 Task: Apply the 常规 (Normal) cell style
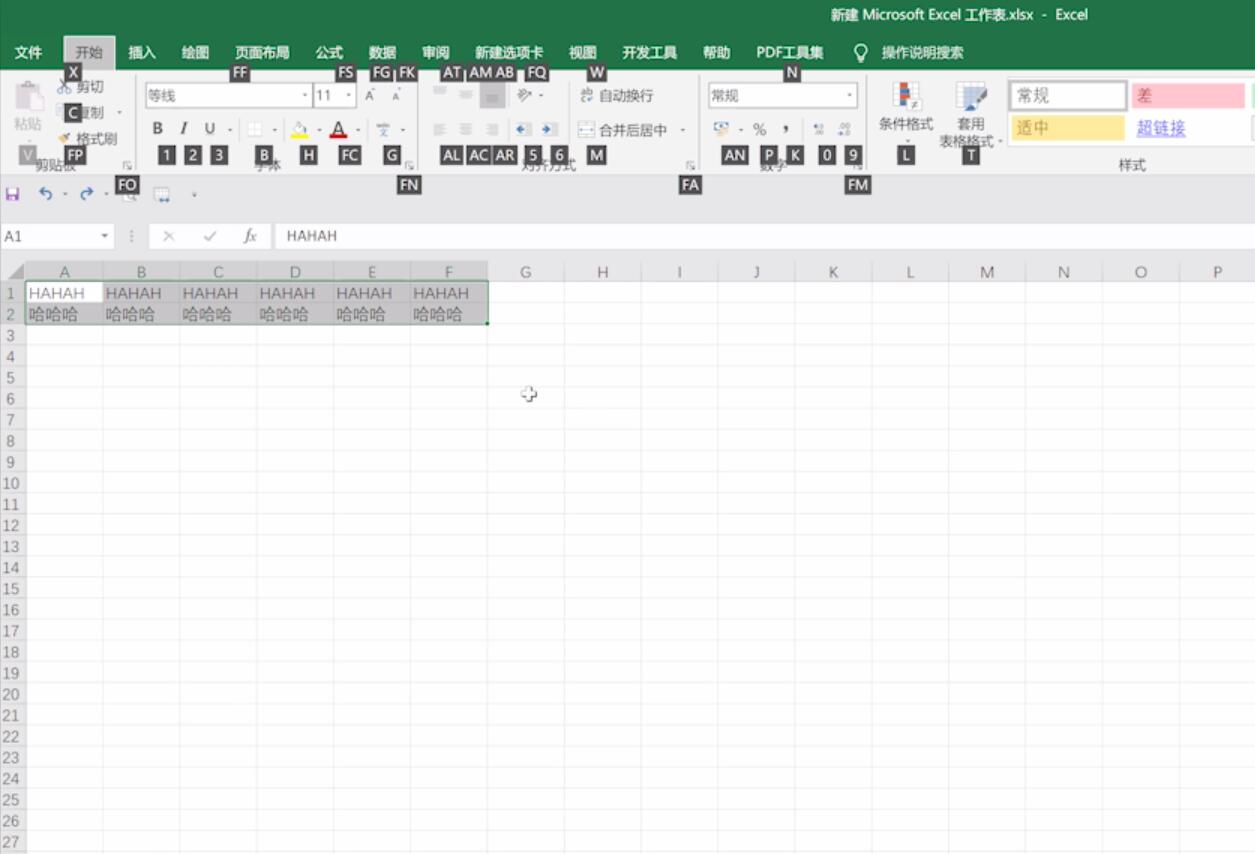click(x=1068, y=96)
